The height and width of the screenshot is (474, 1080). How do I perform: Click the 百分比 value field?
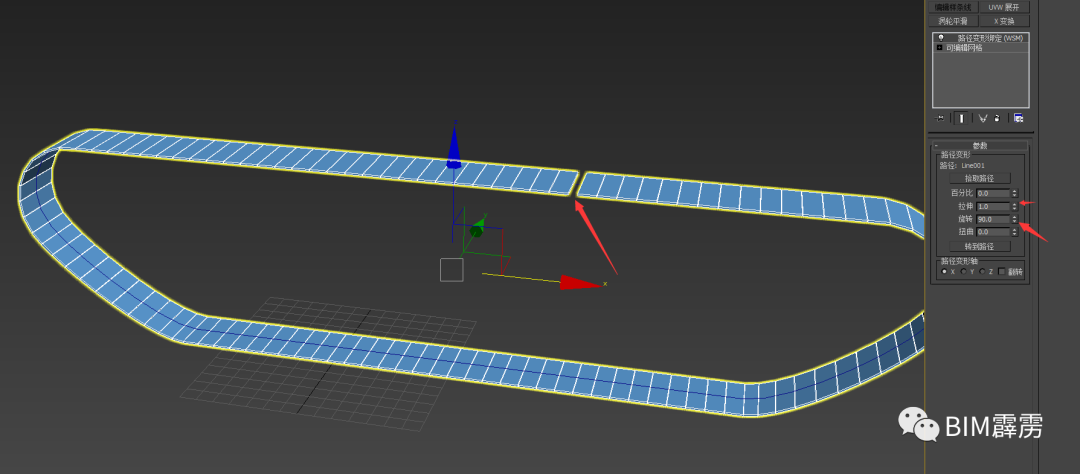[x=993, y=194]
